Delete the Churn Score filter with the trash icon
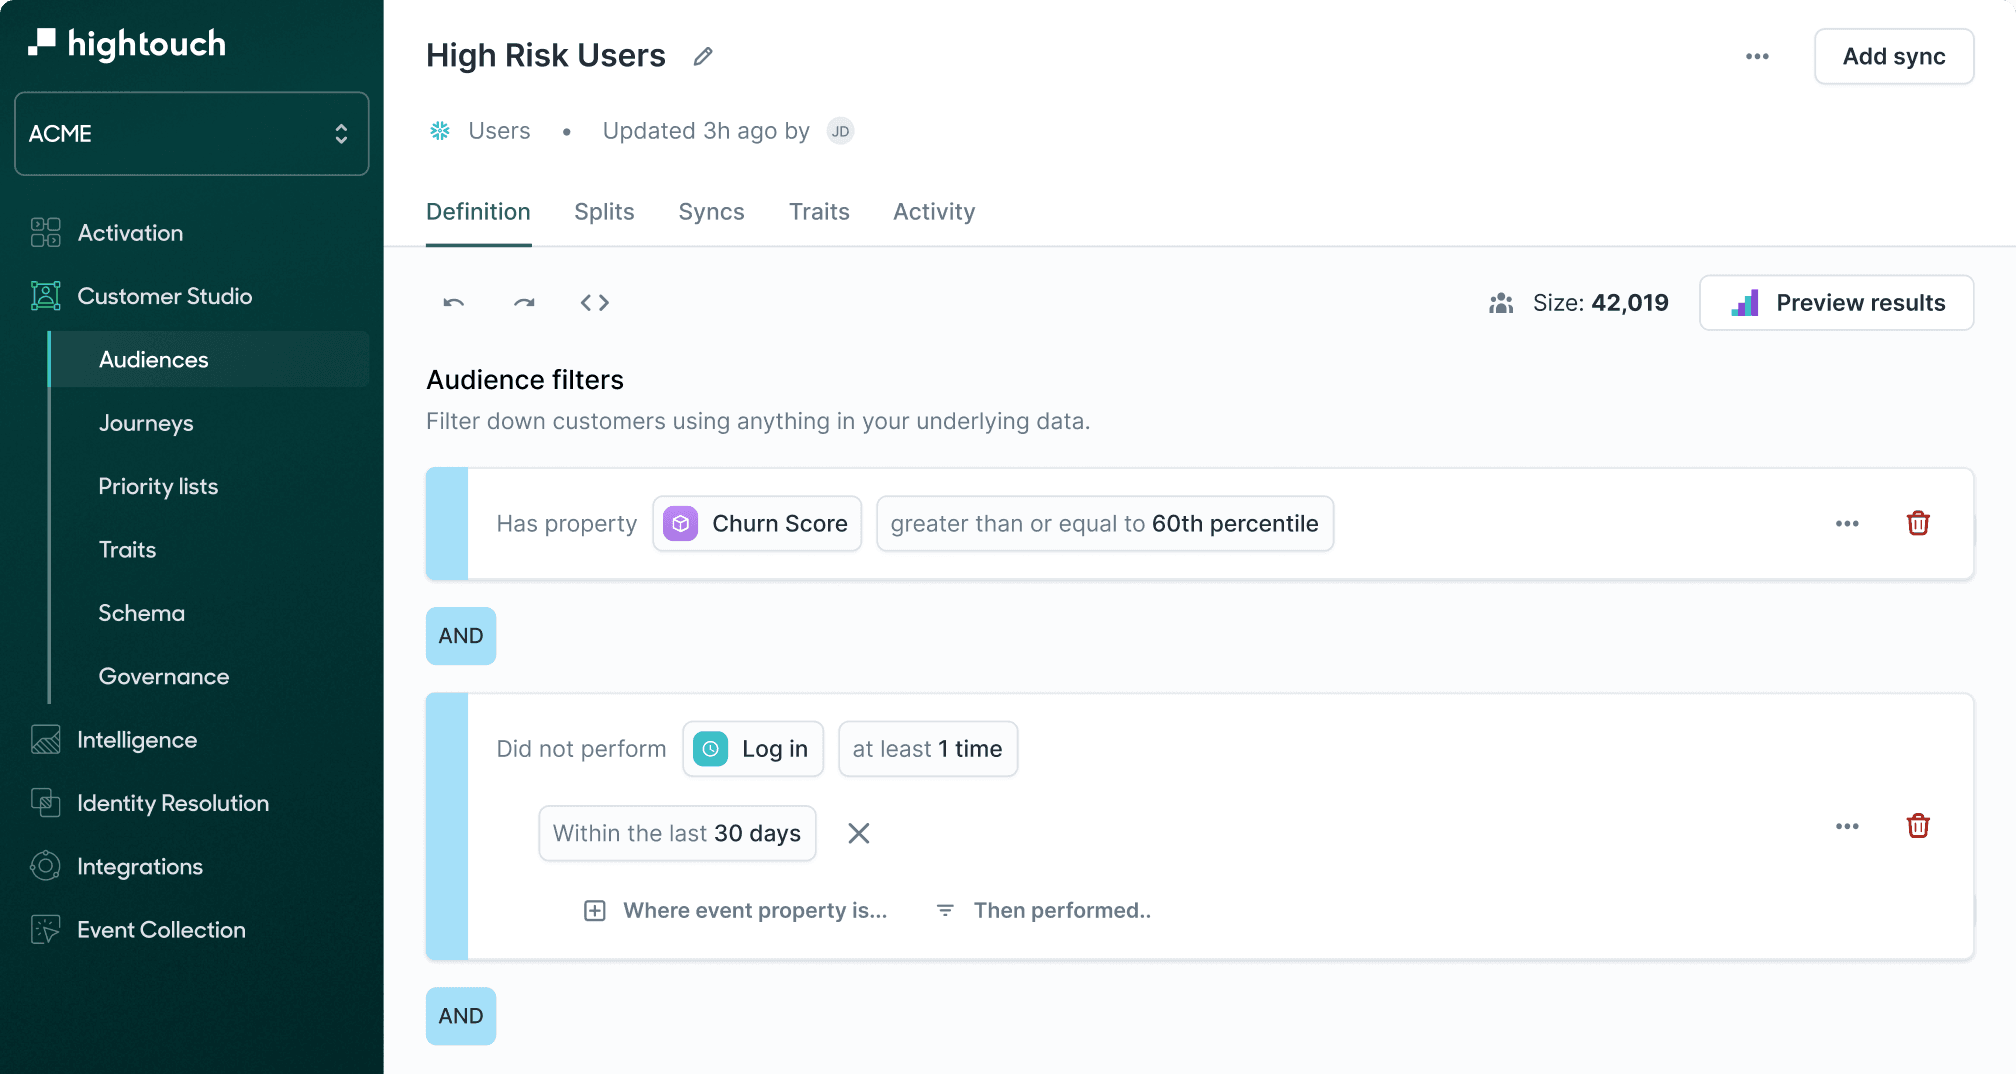The width and height of the screenshot is (2016, 1074). 1918,523
